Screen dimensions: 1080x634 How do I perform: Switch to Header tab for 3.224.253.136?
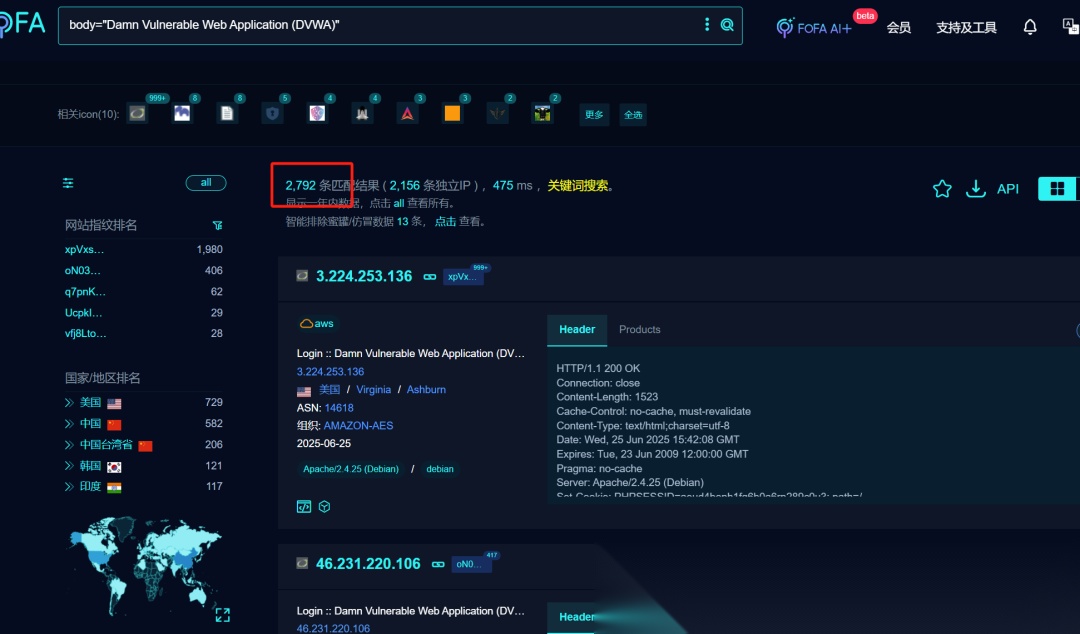coord(577,330)
